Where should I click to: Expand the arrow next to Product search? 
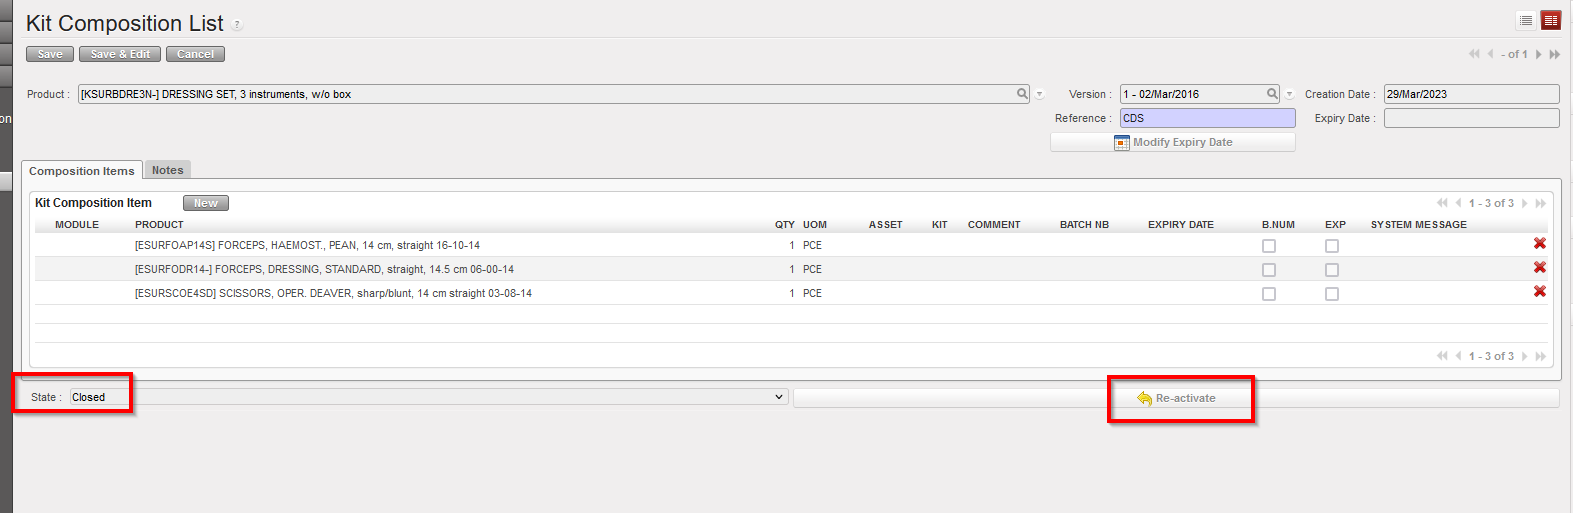1040,94
